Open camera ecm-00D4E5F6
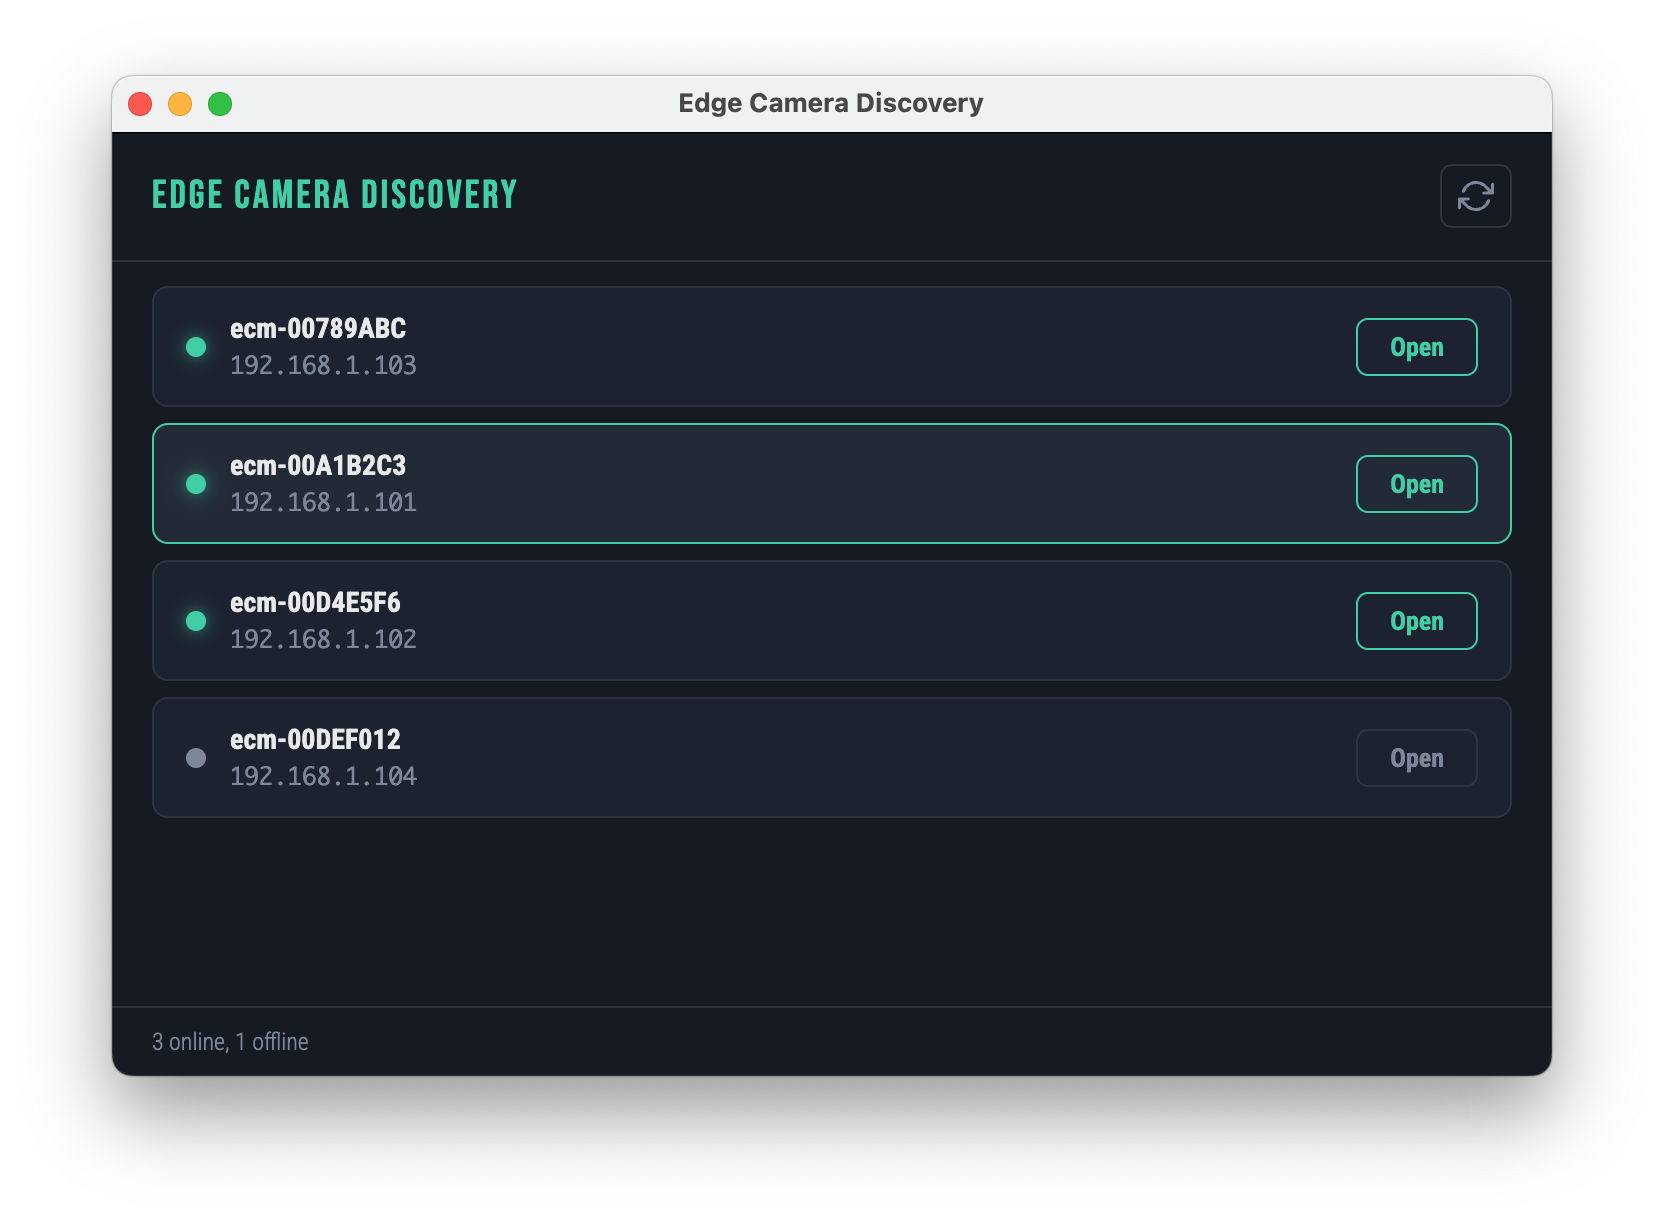 coord(1416,621)
